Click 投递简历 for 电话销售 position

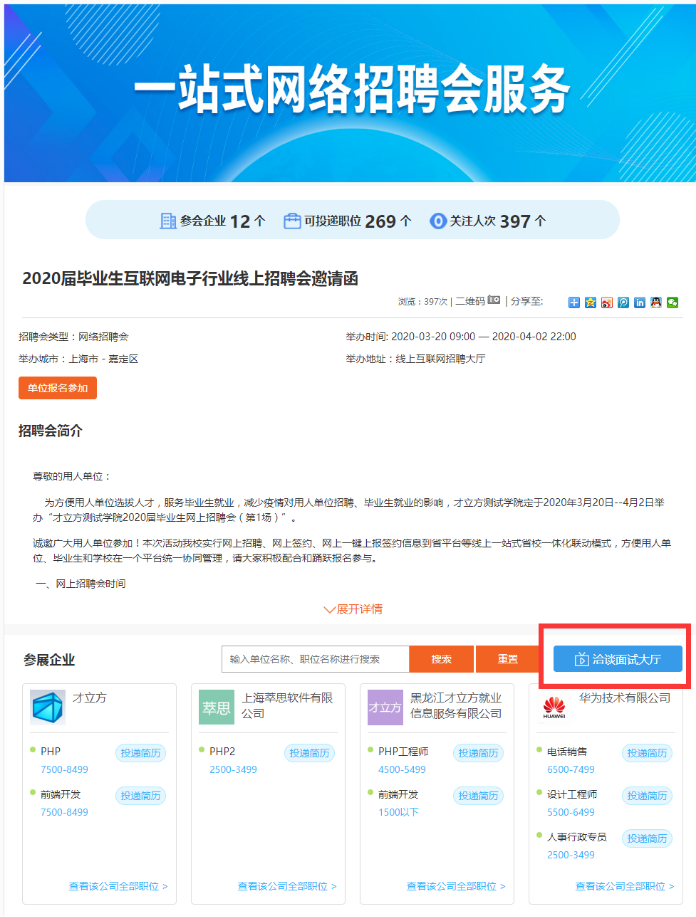click(645, 752)
